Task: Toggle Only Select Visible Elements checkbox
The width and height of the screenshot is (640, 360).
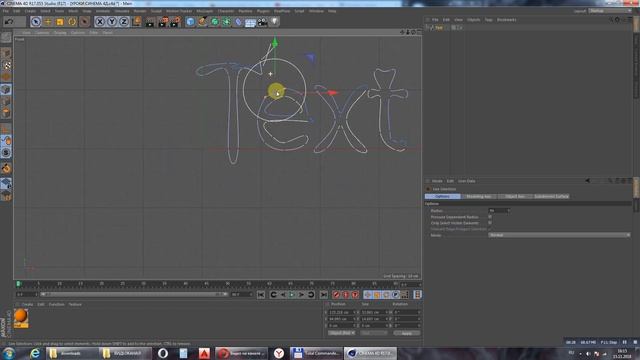Action: coord(490,223)
